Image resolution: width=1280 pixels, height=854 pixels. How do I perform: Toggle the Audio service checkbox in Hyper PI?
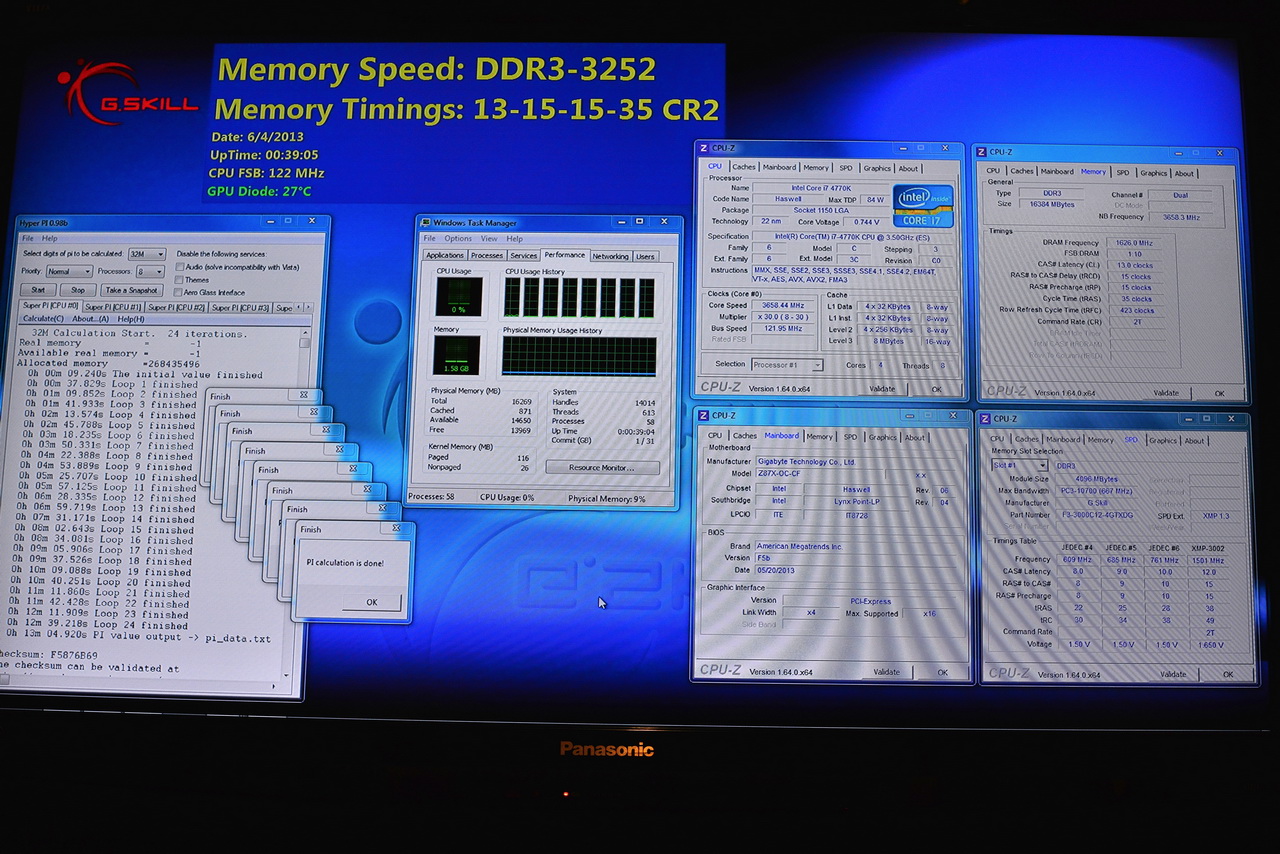[x=180, y=267]
